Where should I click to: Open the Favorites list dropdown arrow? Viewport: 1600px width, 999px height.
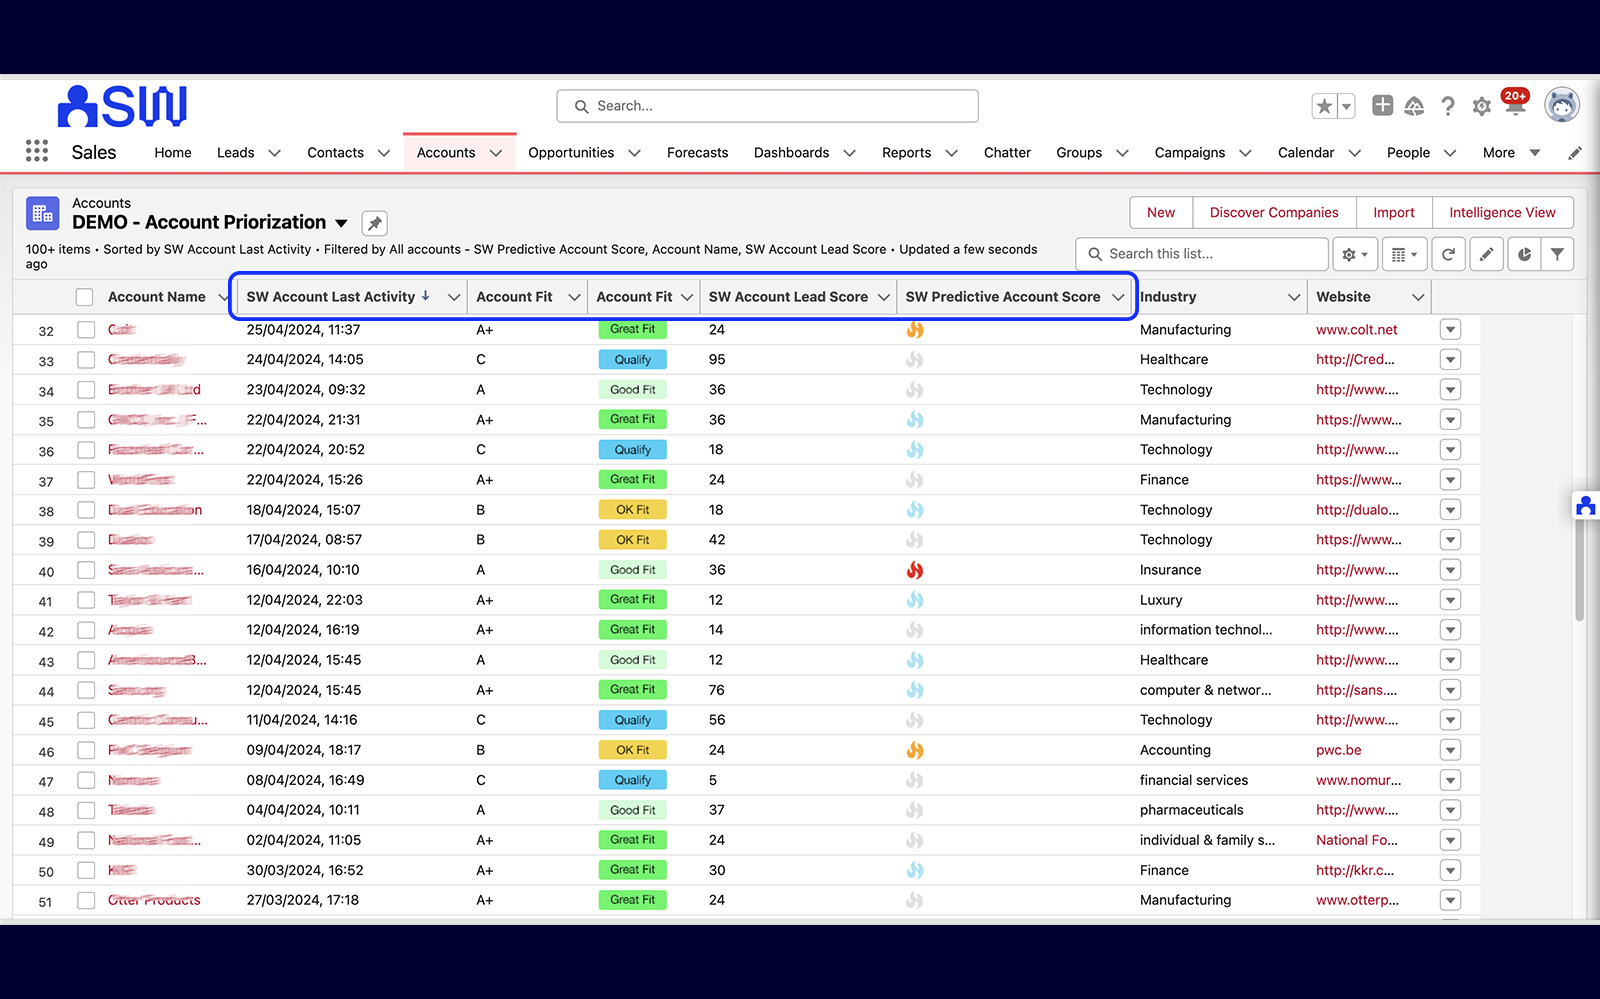[1346, 106]
